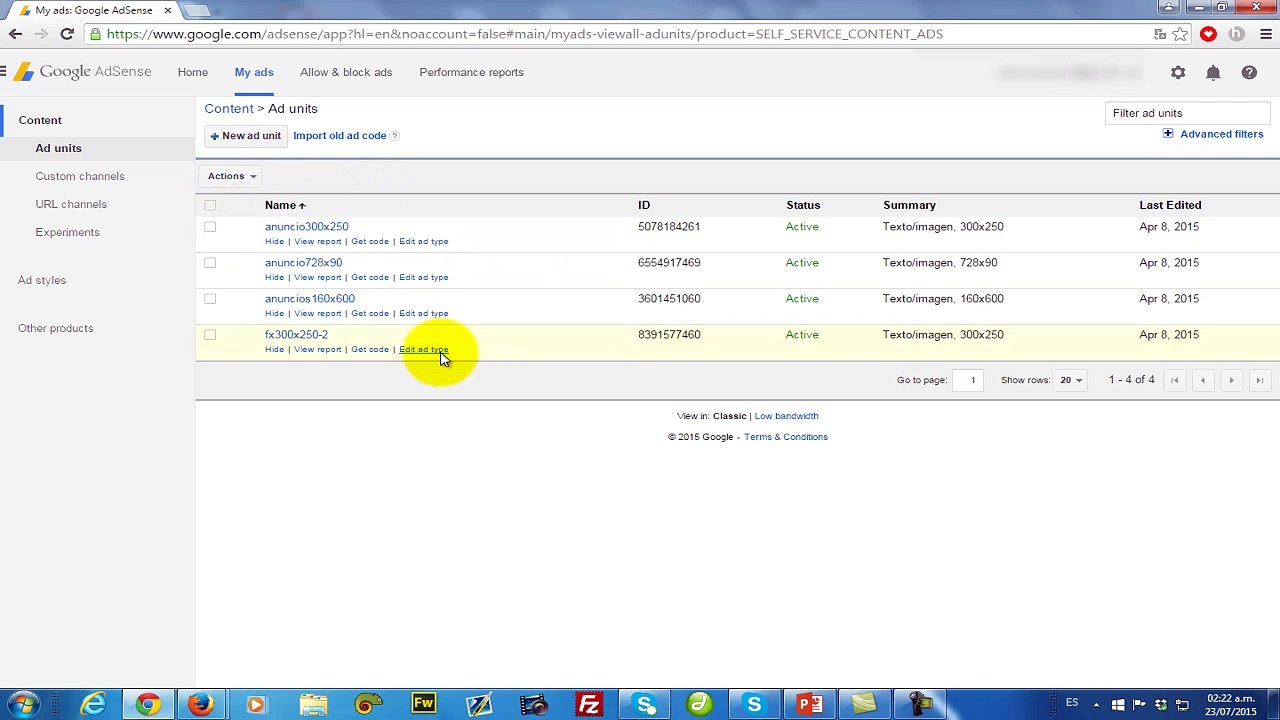Open the AdSense notifications bell
Image resolution: width=1280 pixels, height=720 pixels.
(x=1213, y=72)
